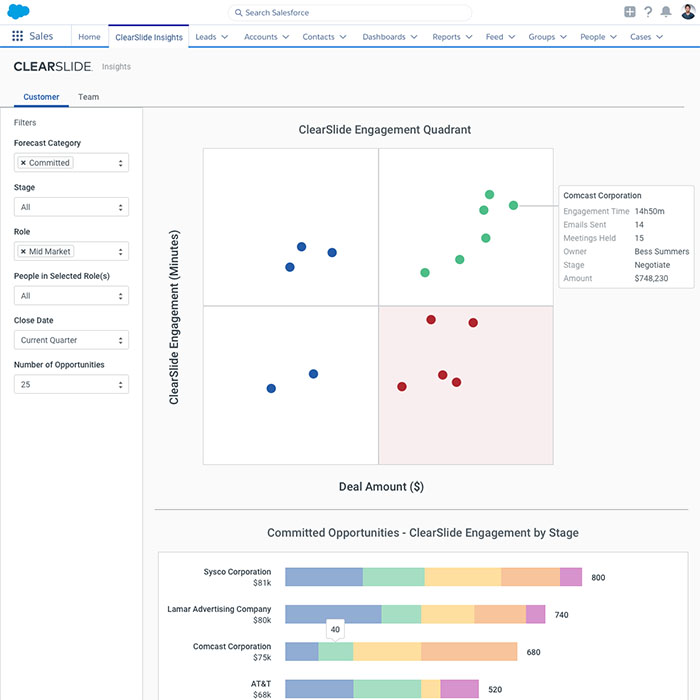Open the Role filter dropdown
700x700 pixels.
[x=71, y=251]
